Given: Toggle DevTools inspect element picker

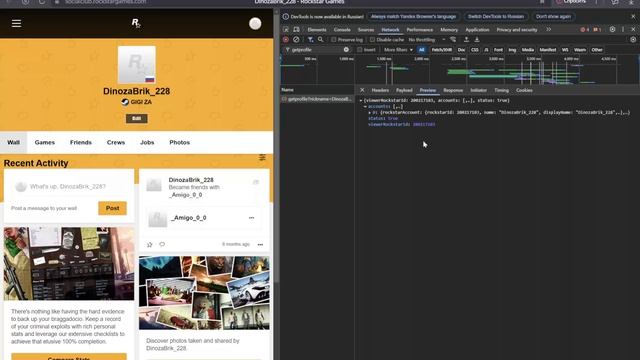Looking at the screenshot, I should (286, 30).
